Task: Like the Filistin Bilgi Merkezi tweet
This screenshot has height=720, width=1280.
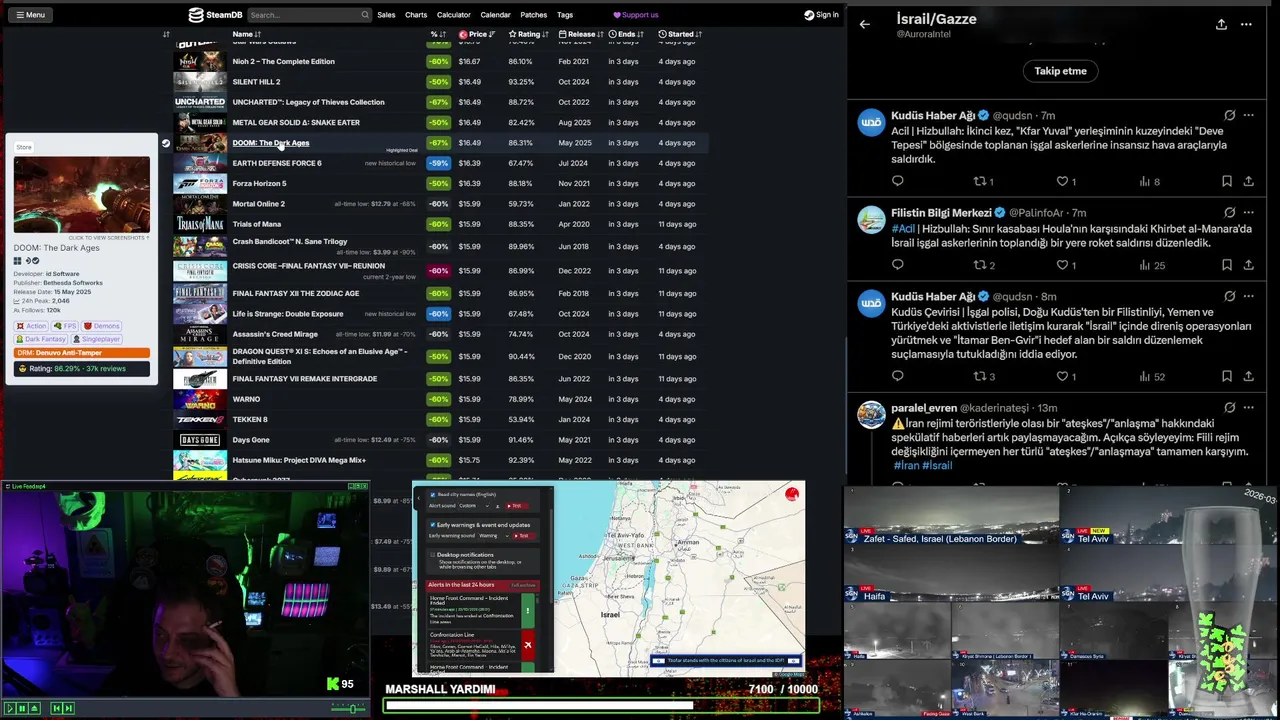Action: point(1062,265)
